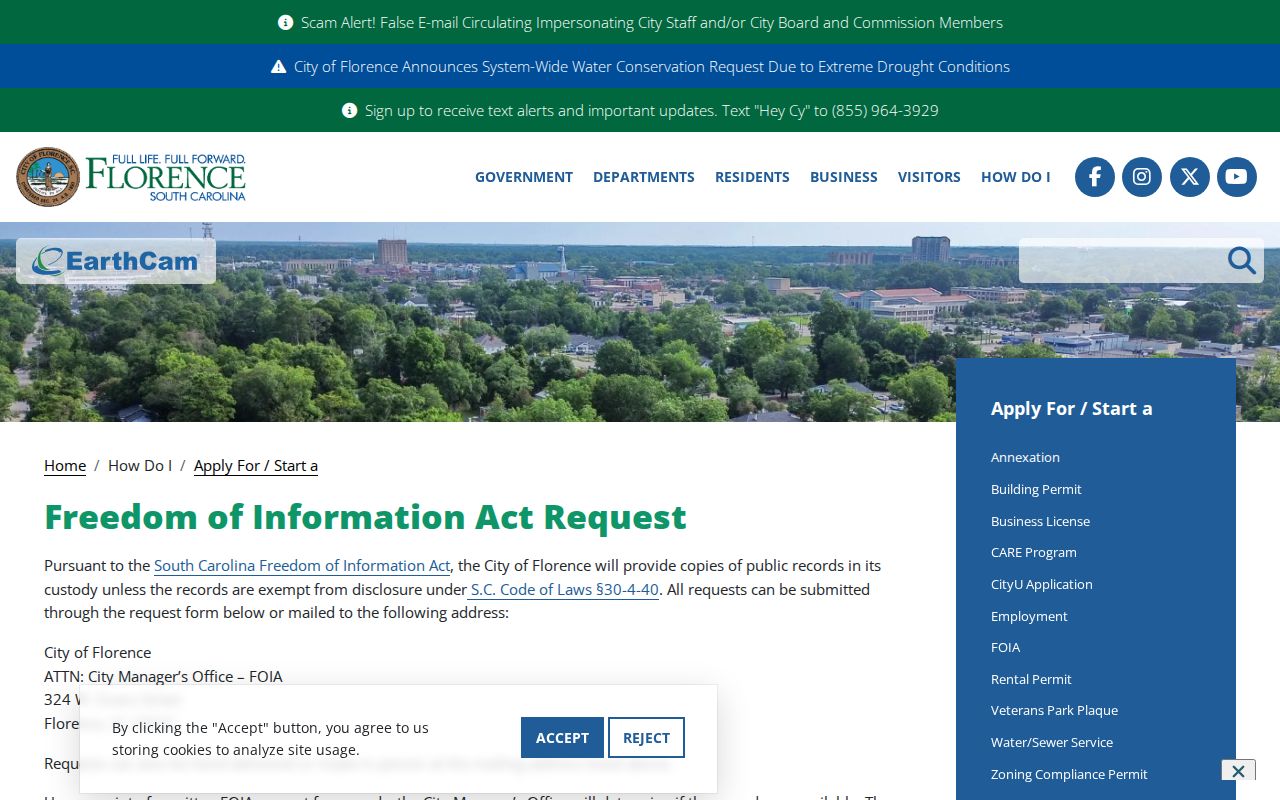
Task: Go to homepage via Florence city logo
Action: [131, 177]
